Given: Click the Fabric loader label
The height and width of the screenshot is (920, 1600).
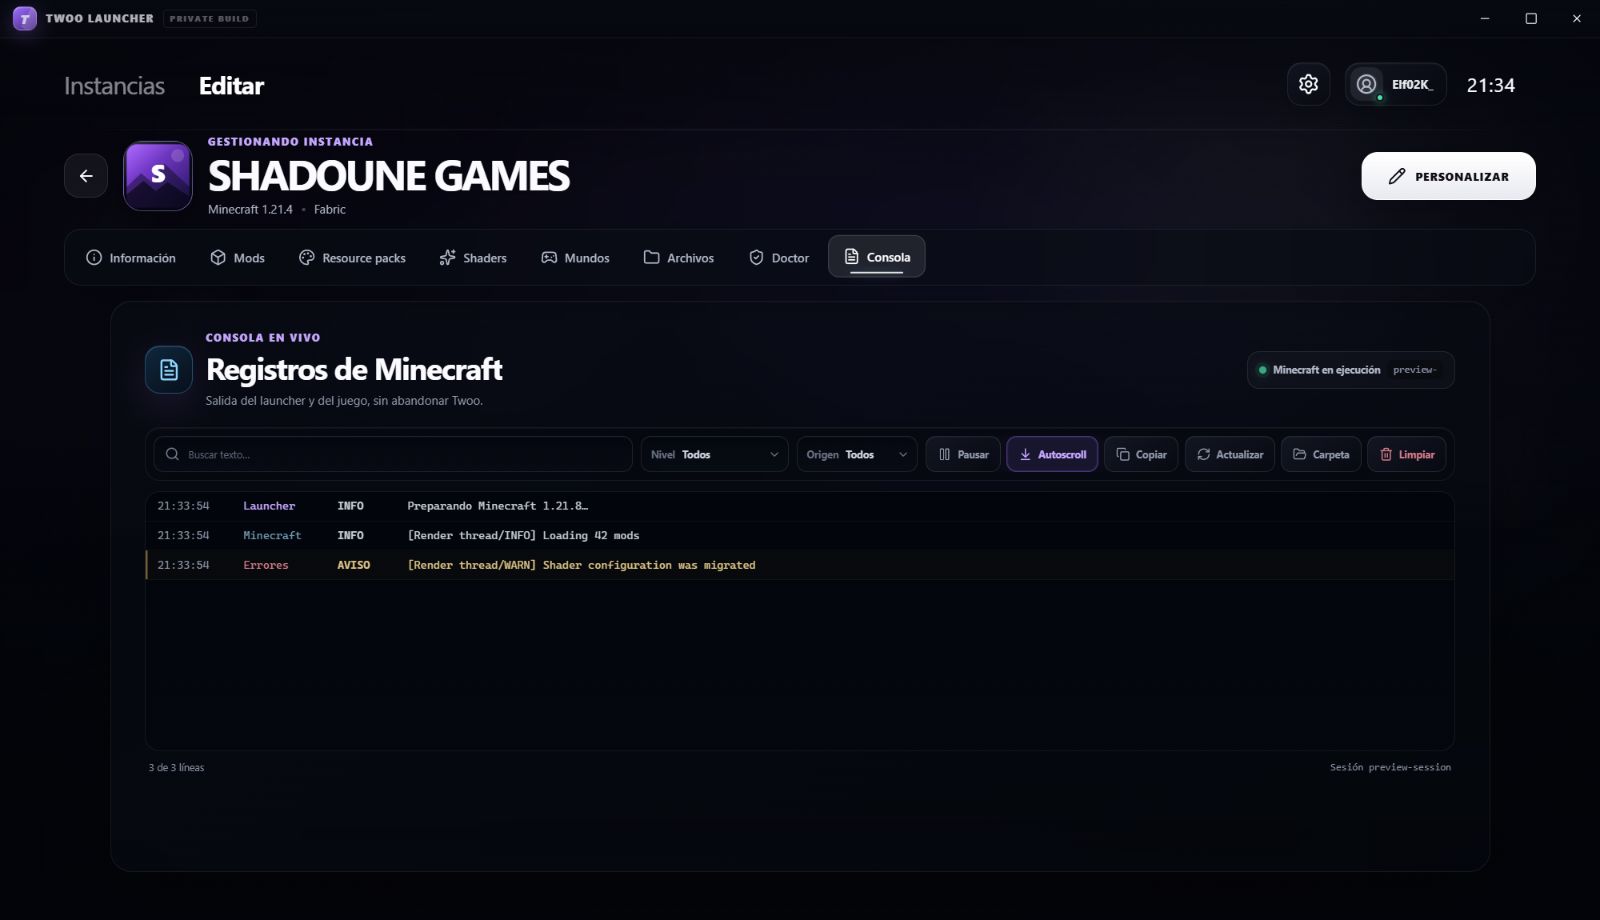Looking at the screenshot, I should point(330,209).
